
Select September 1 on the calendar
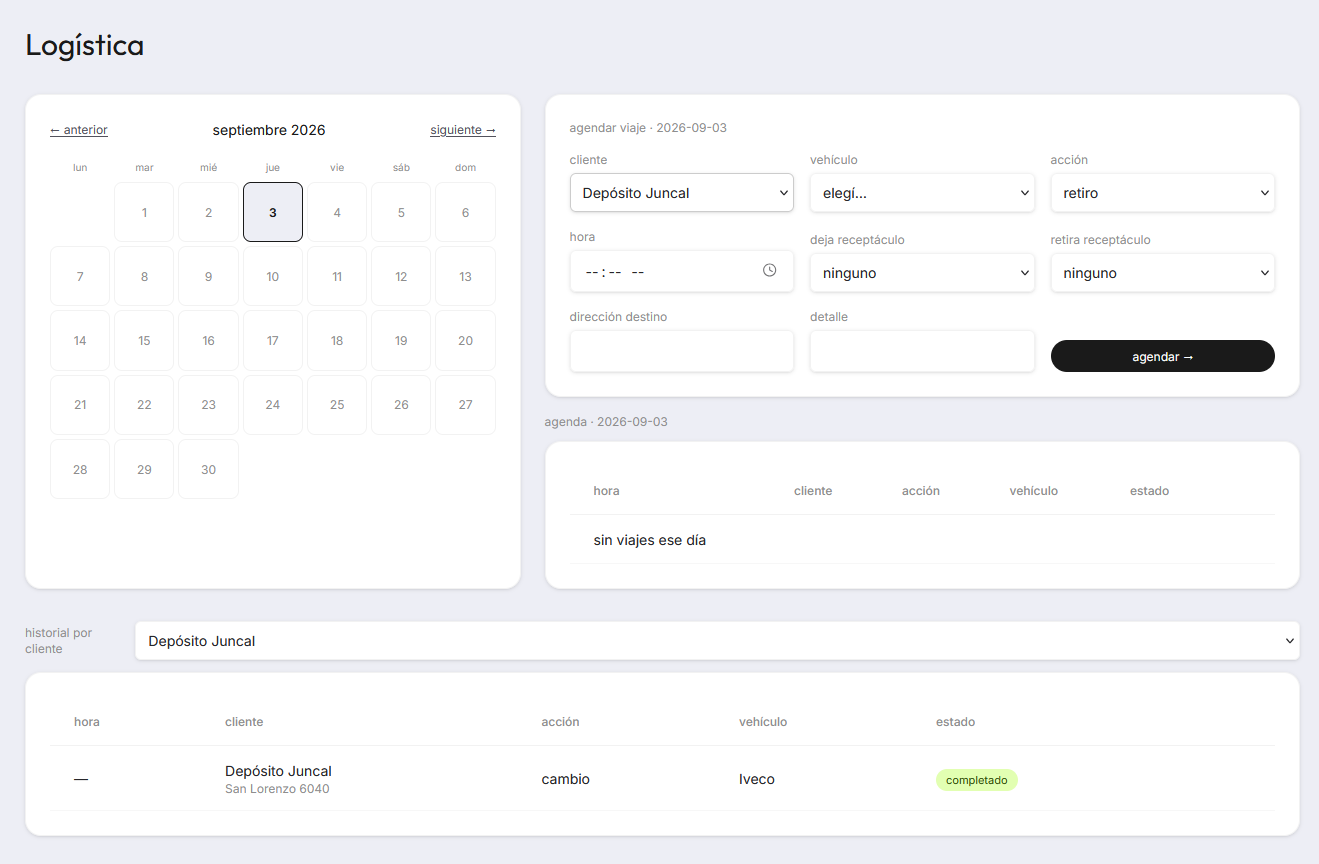pos(144,212)
